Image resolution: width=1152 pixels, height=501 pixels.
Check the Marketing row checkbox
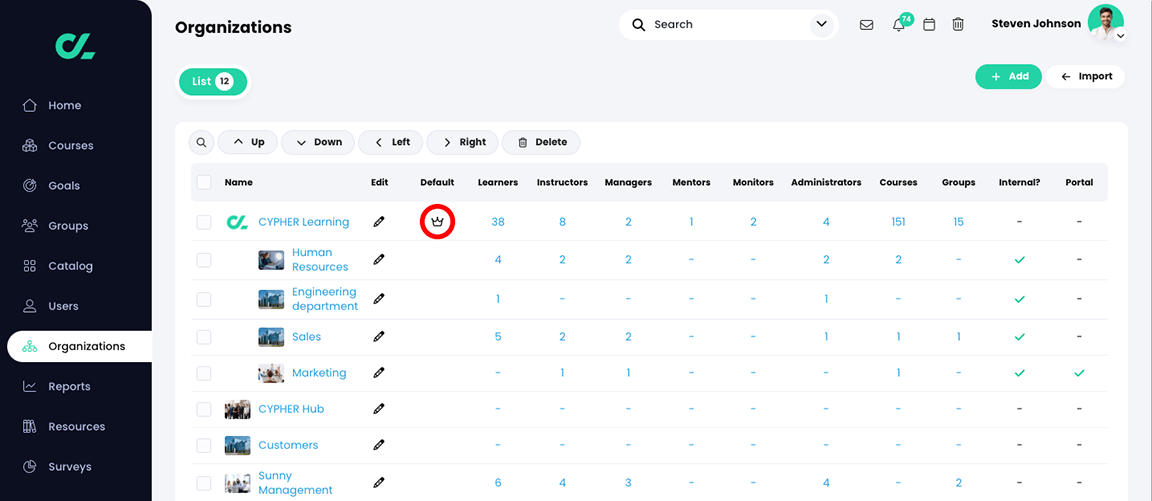204,373
